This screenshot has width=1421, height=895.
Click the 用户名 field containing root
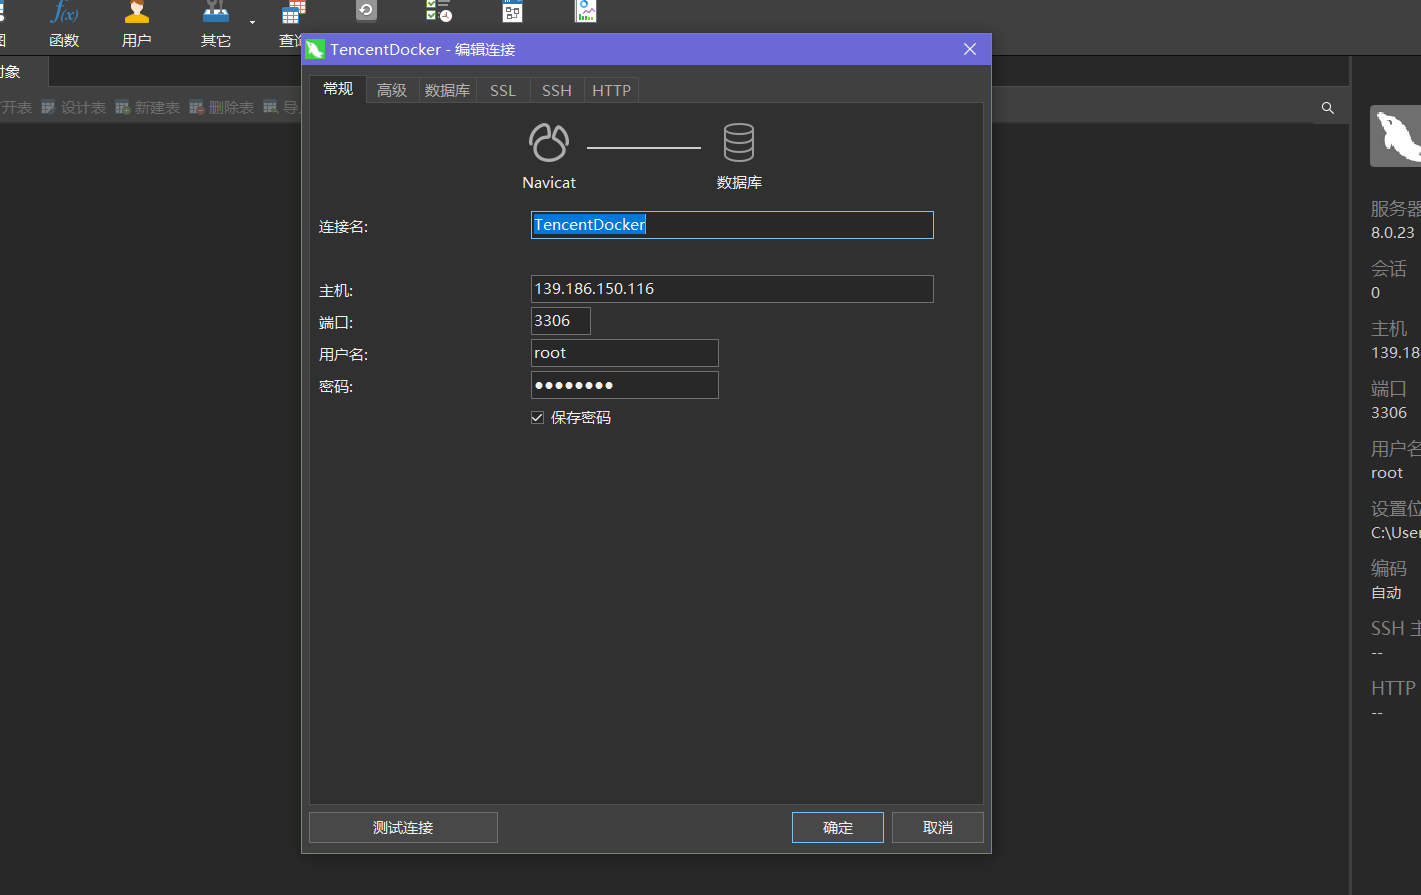coord(625,353)
